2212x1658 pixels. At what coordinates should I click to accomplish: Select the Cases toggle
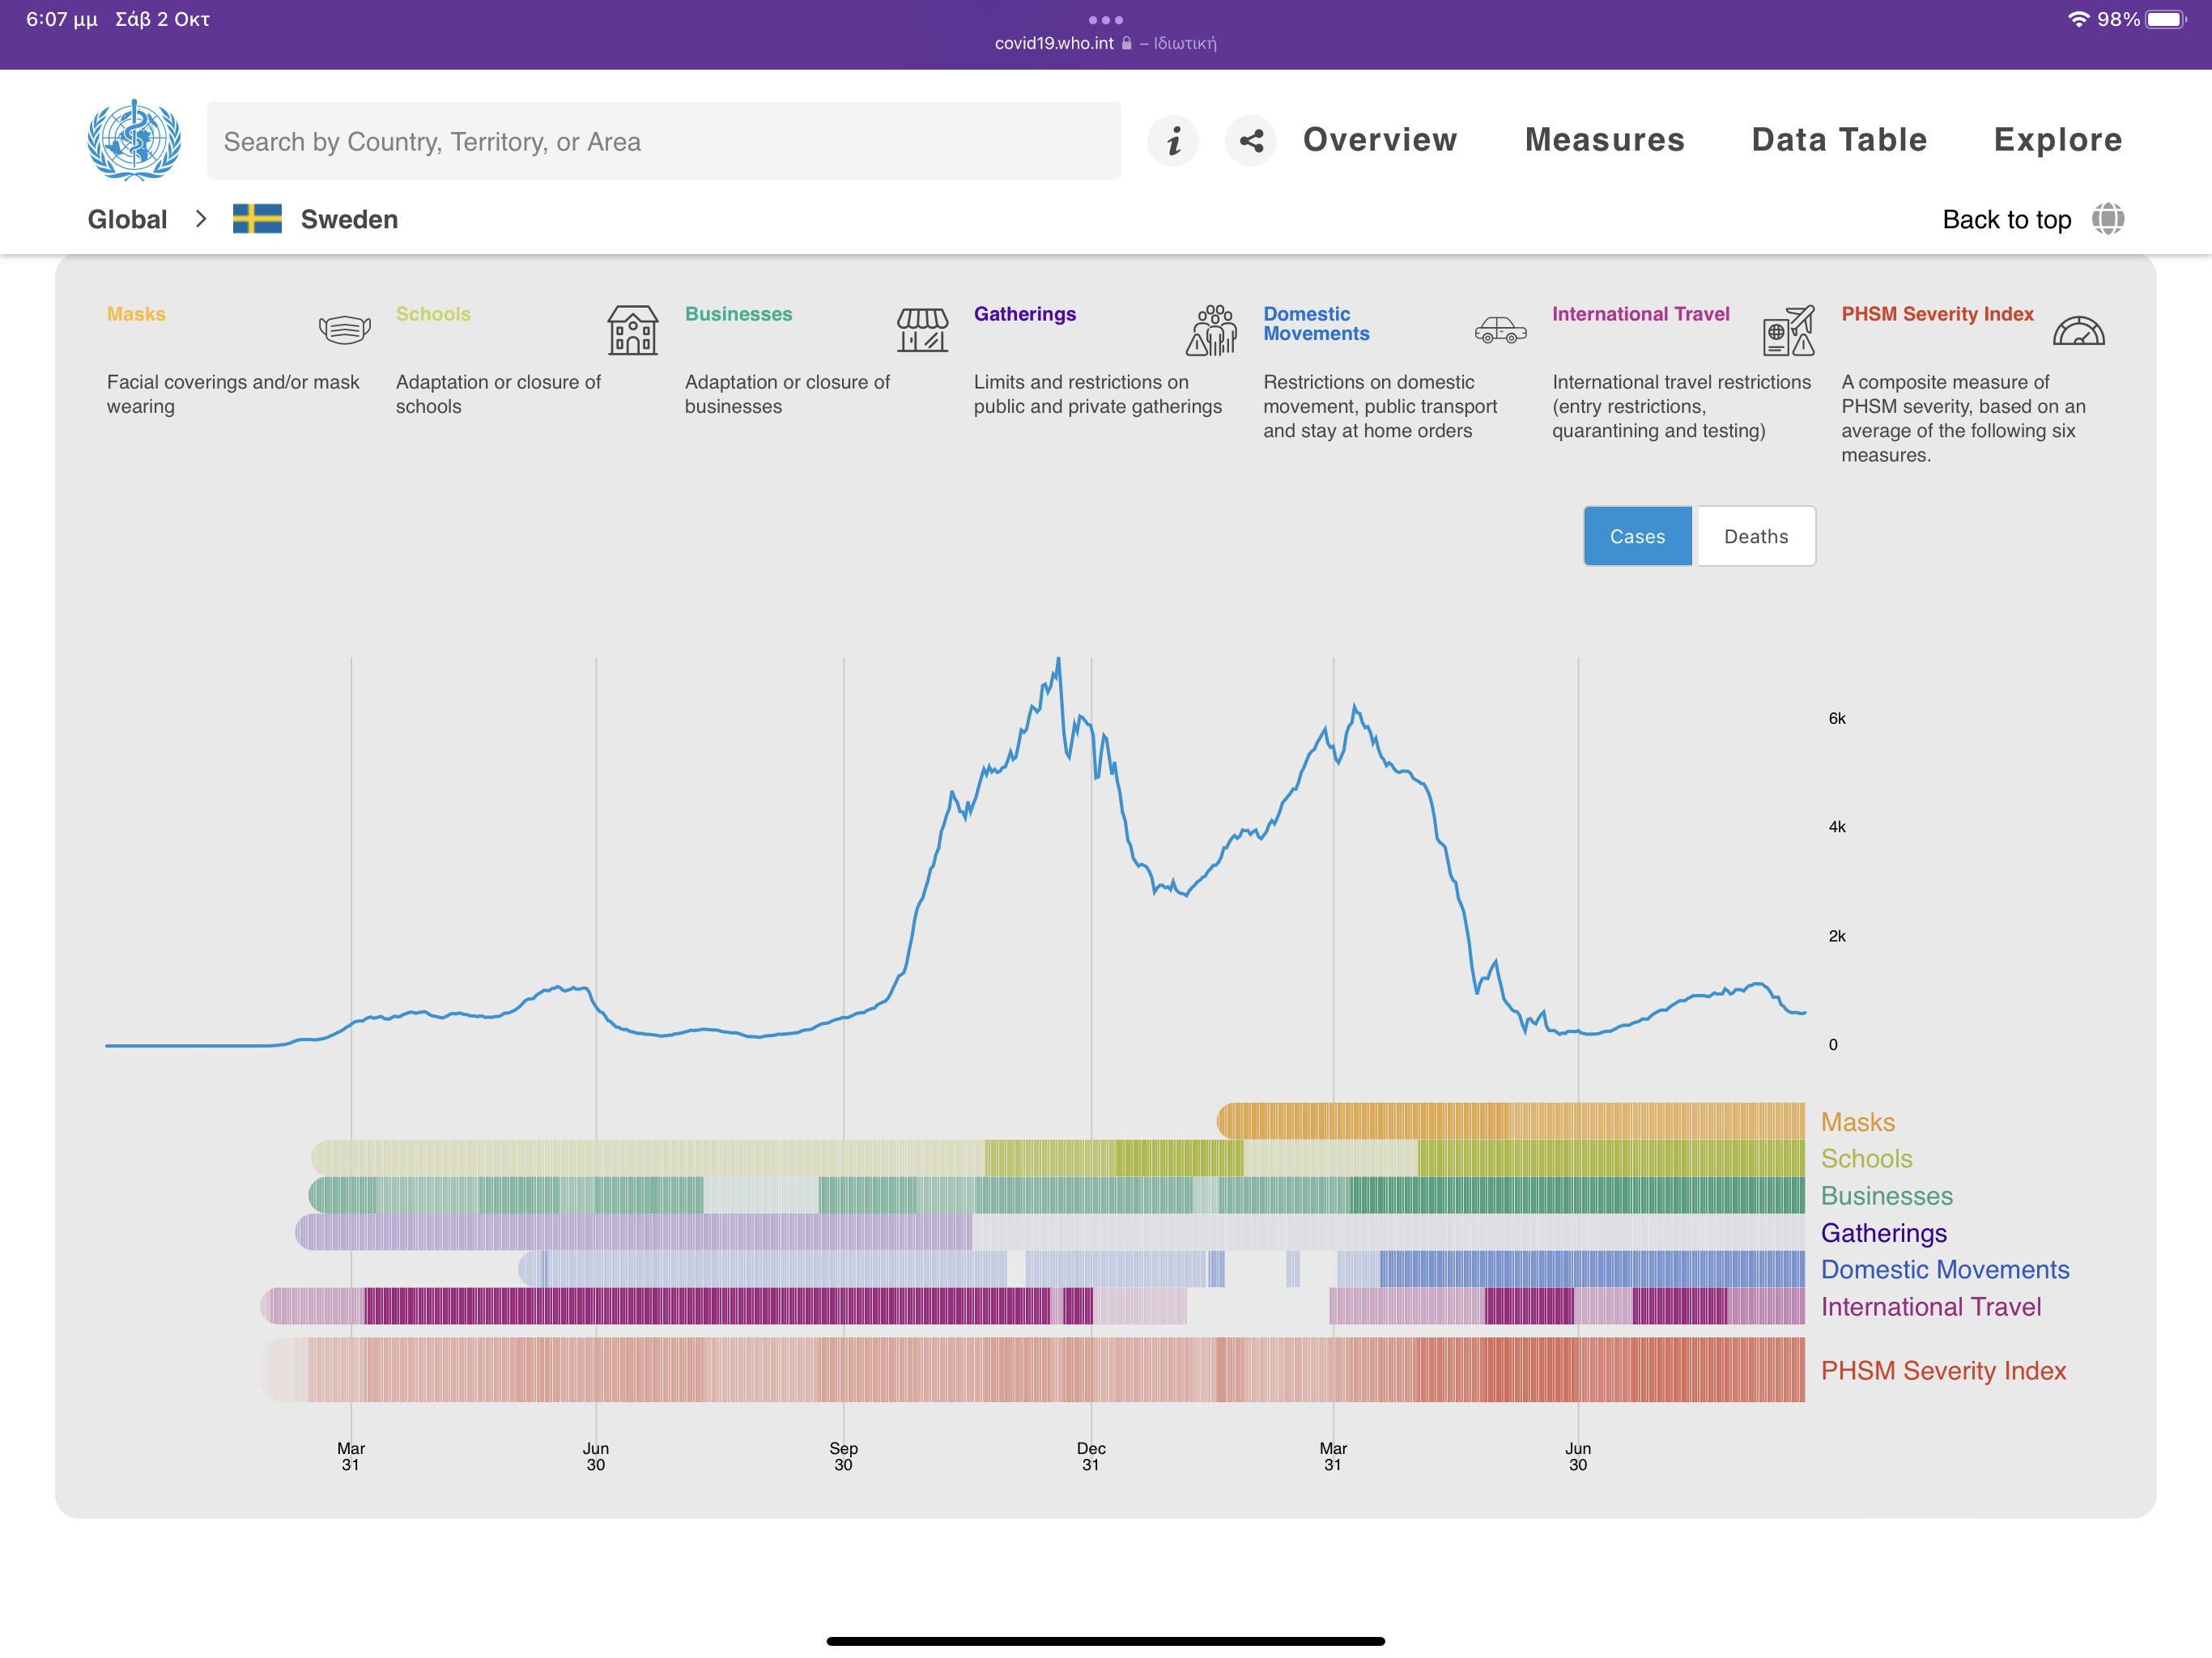coord(1638,536)
